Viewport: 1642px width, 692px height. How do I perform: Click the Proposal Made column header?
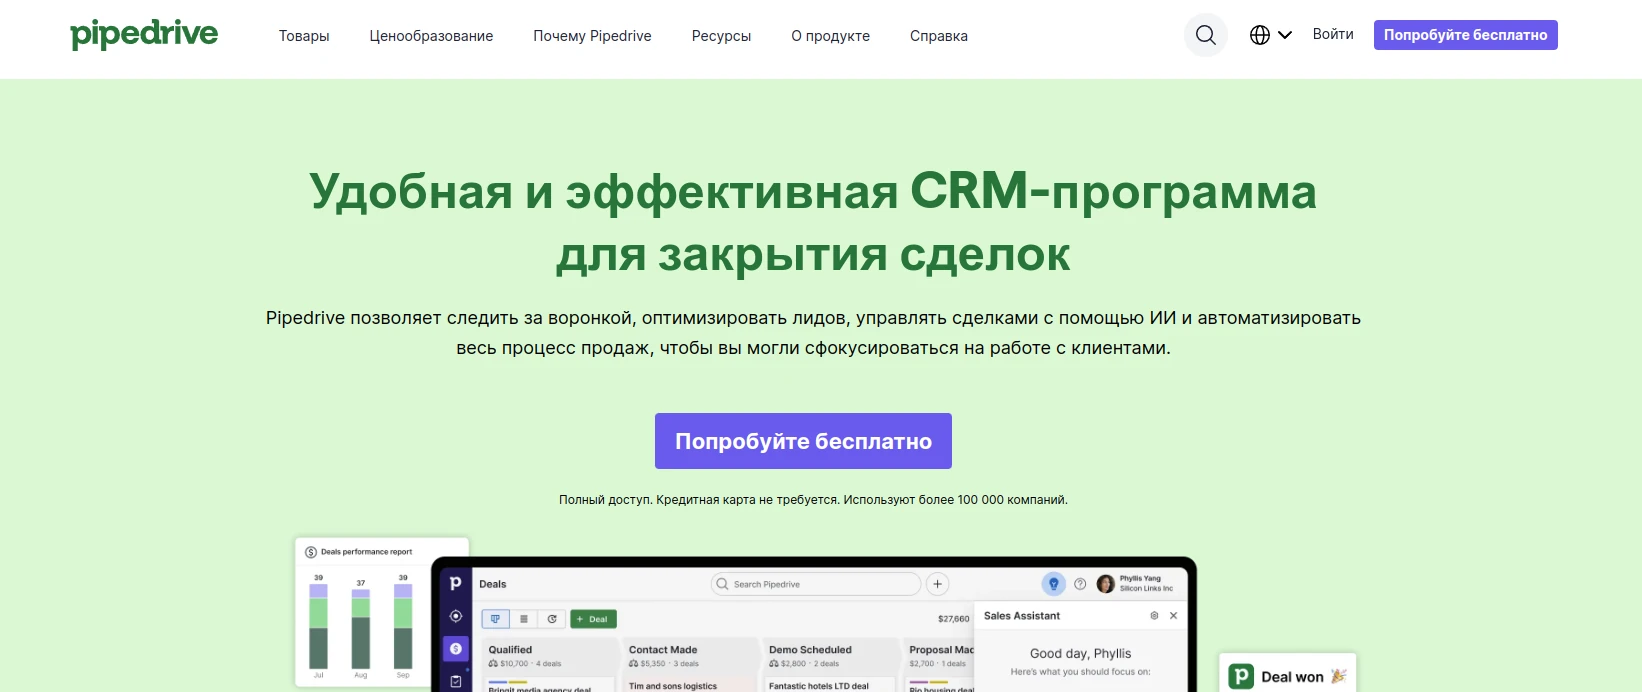941,650
